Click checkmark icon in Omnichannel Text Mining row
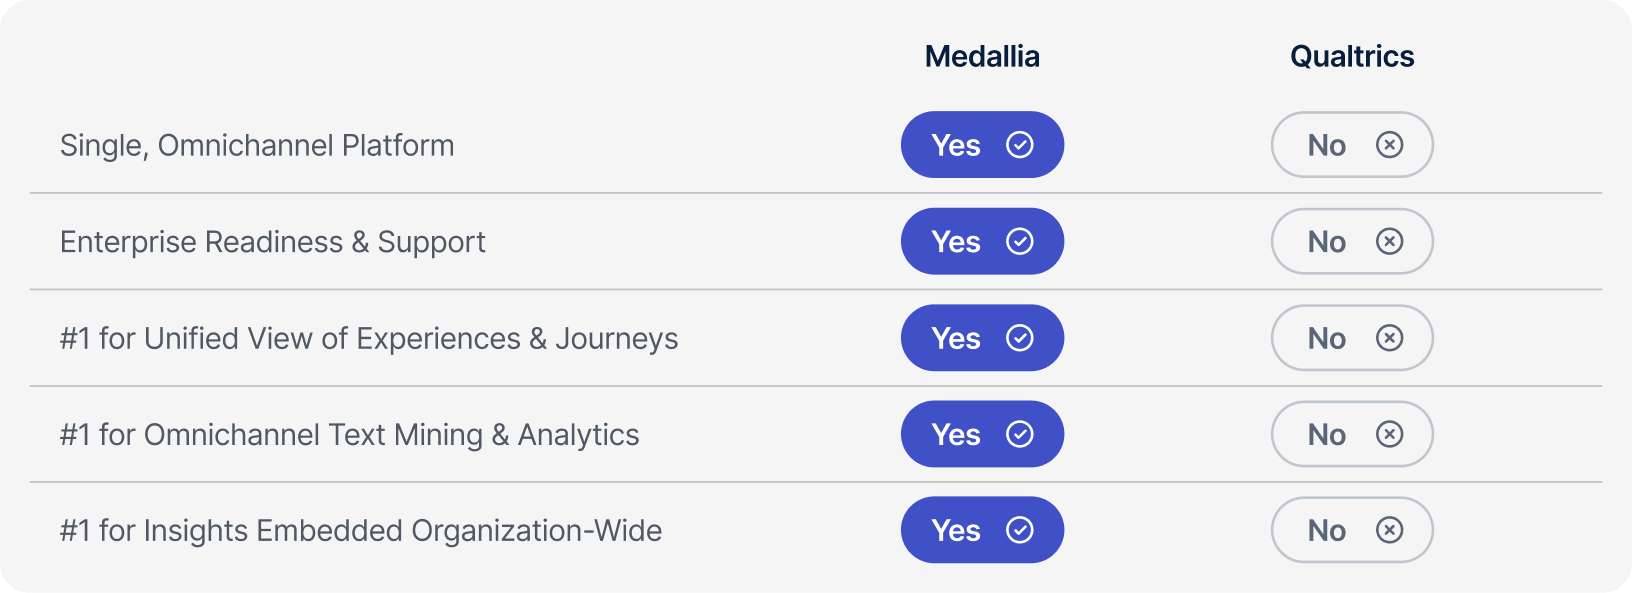Screen dimensions: 1632x593 point(1019,434)
